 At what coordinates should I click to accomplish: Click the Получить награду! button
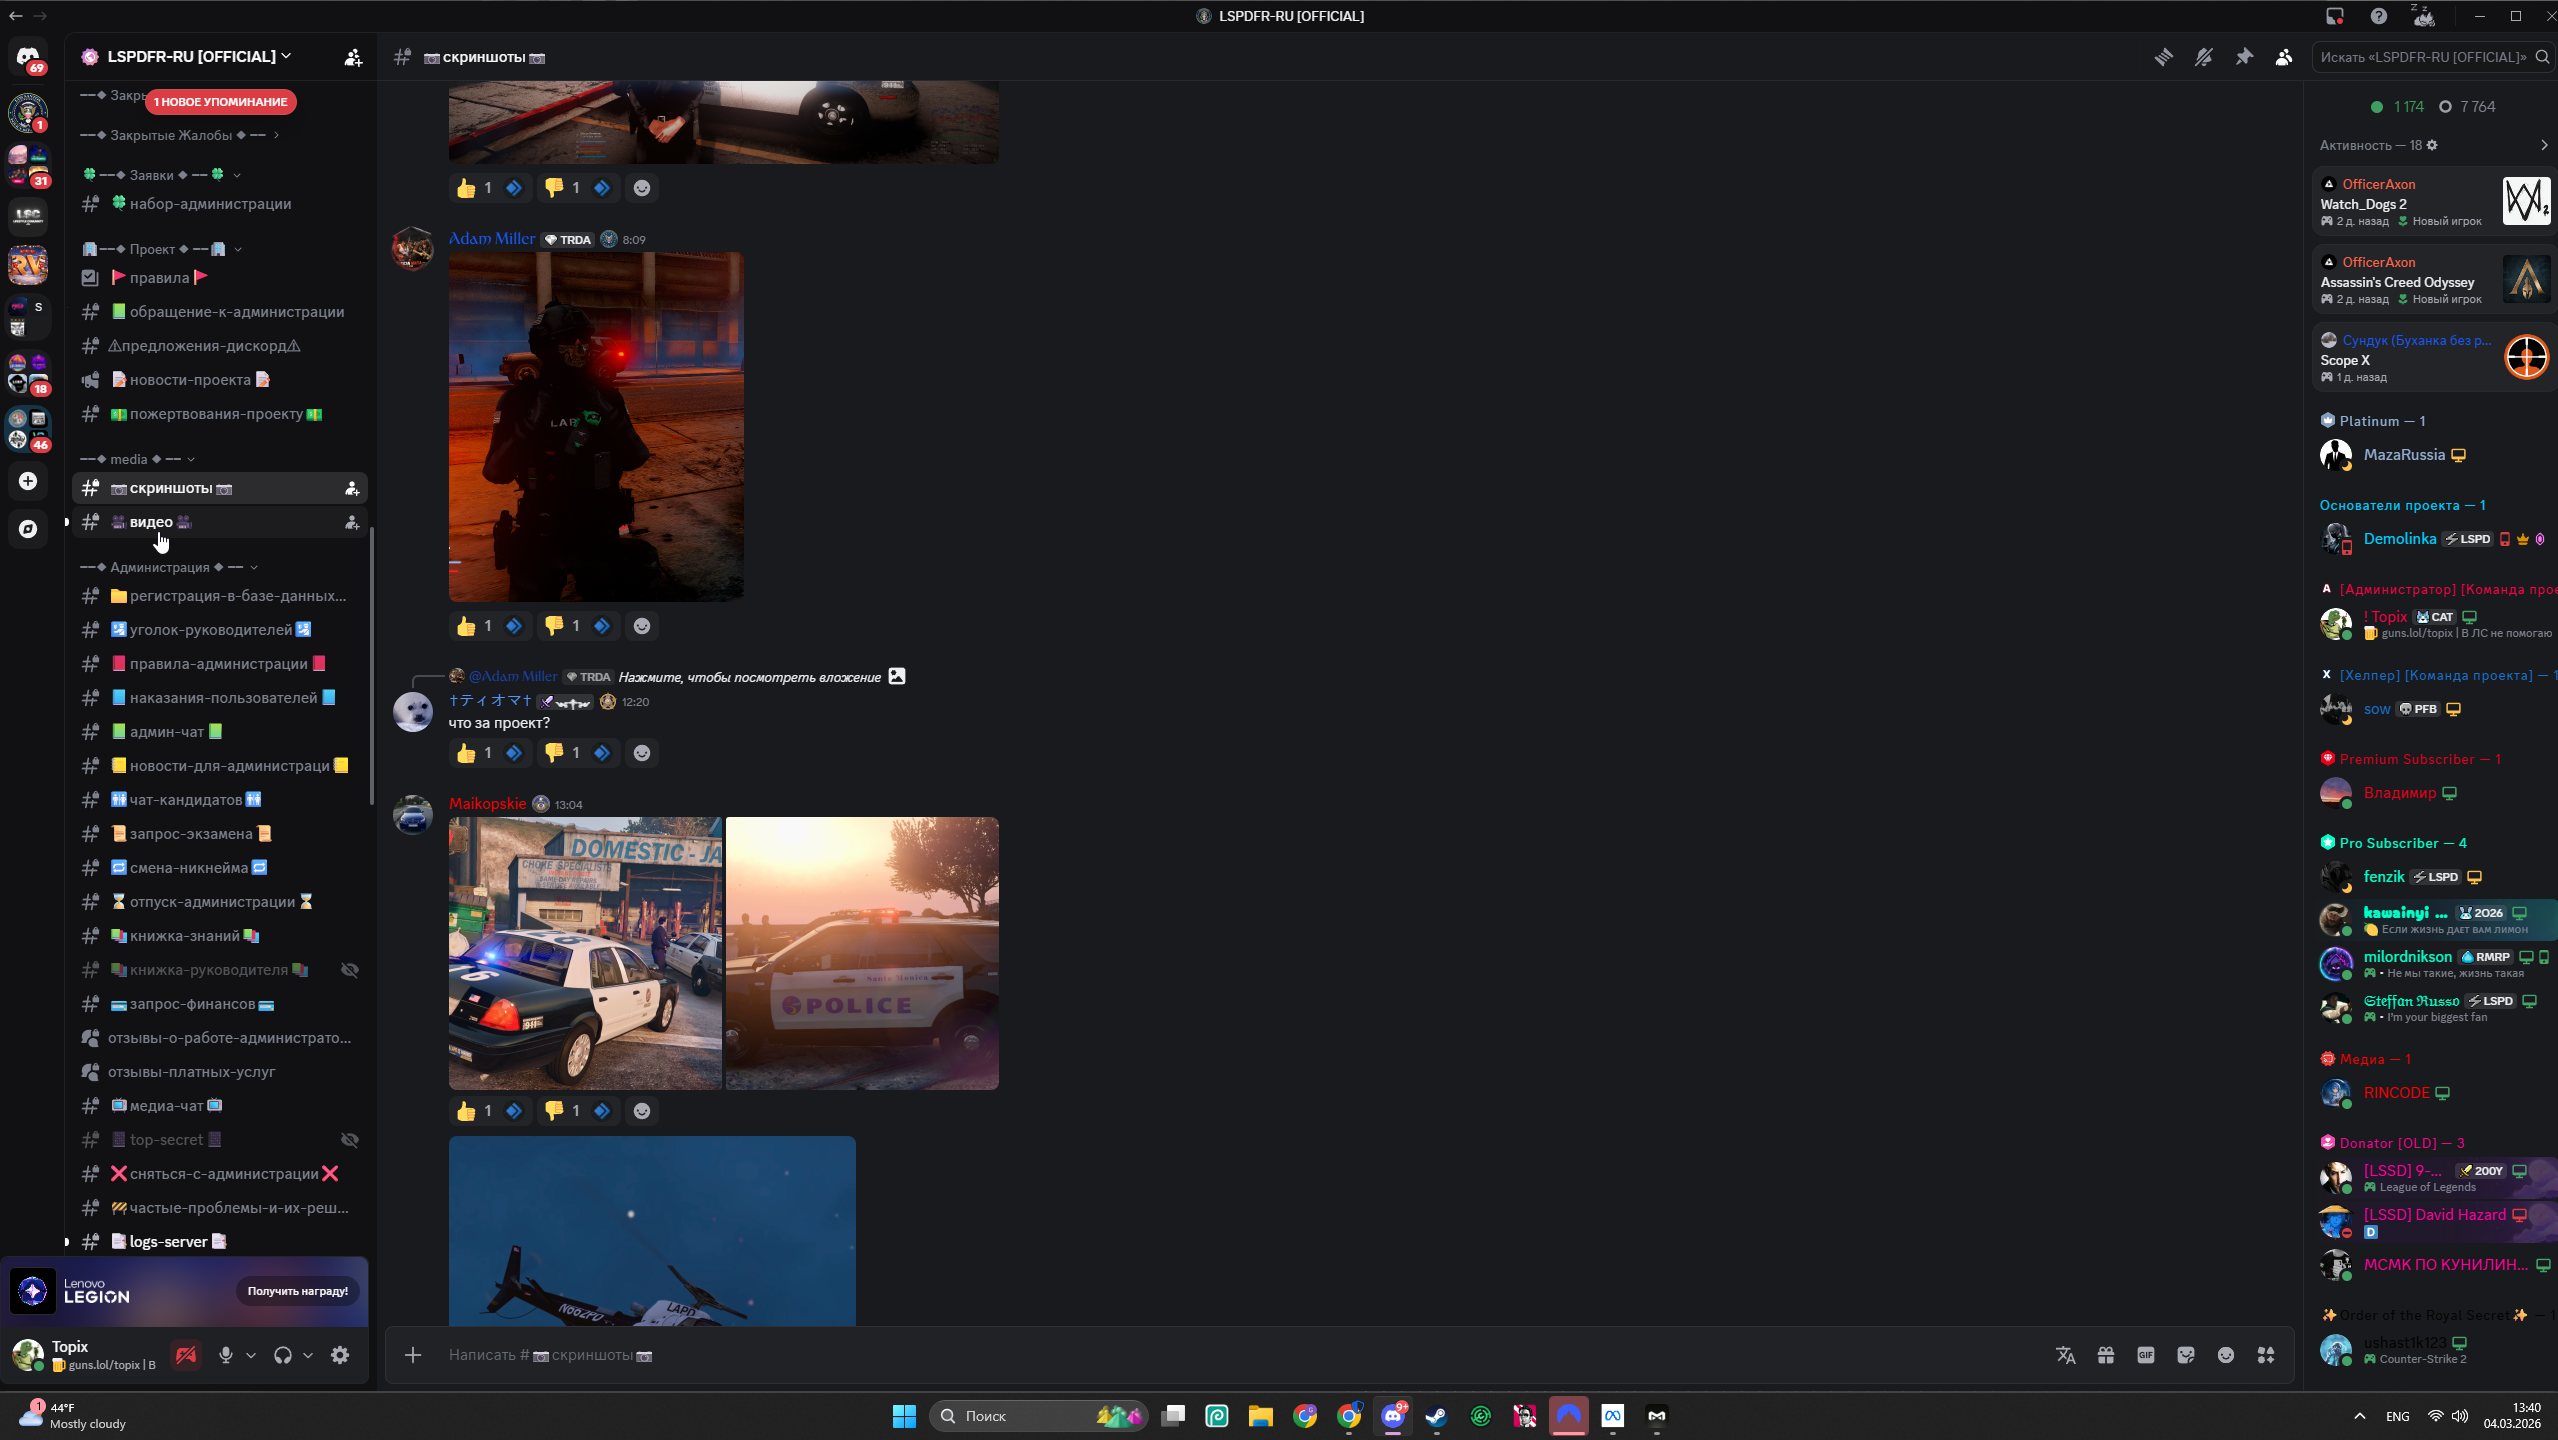[298, 1291]
